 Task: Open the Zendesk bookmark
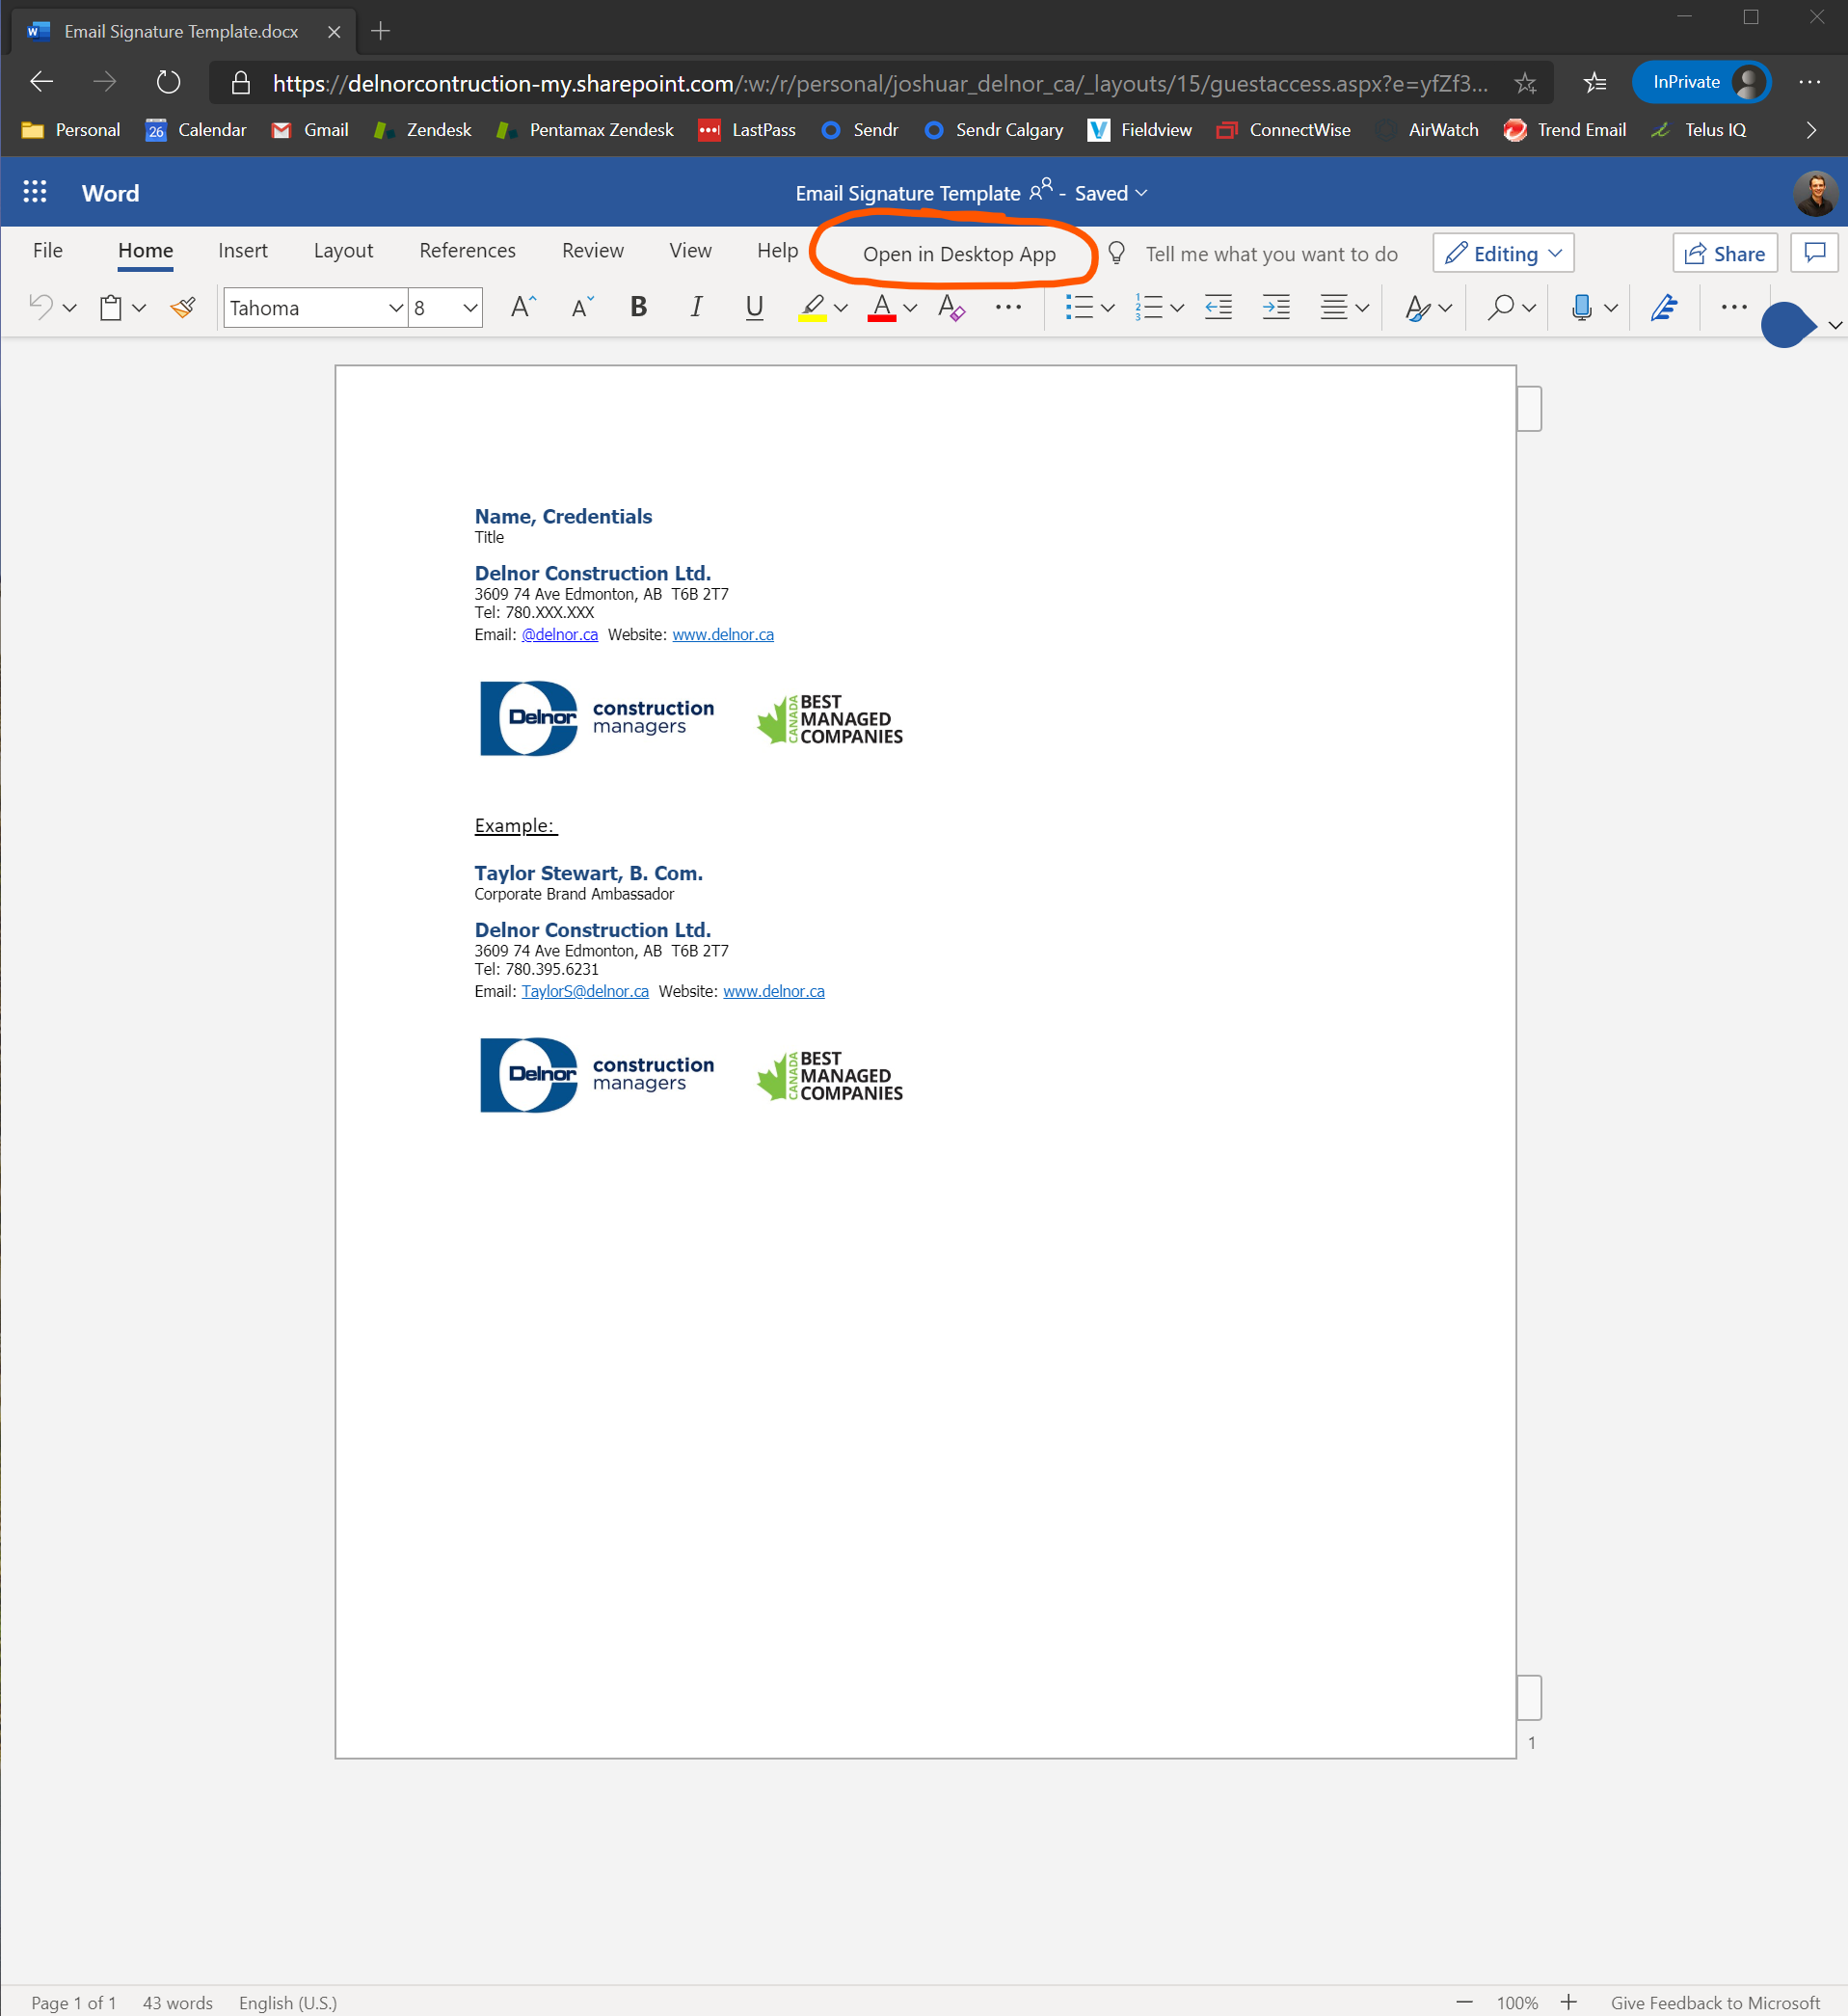click(x=421, y=130)
